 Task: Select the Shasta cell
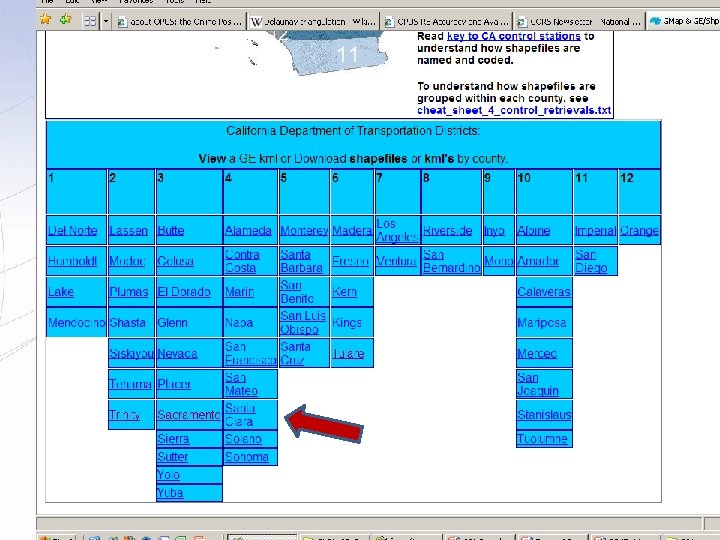tap(131, 322)
